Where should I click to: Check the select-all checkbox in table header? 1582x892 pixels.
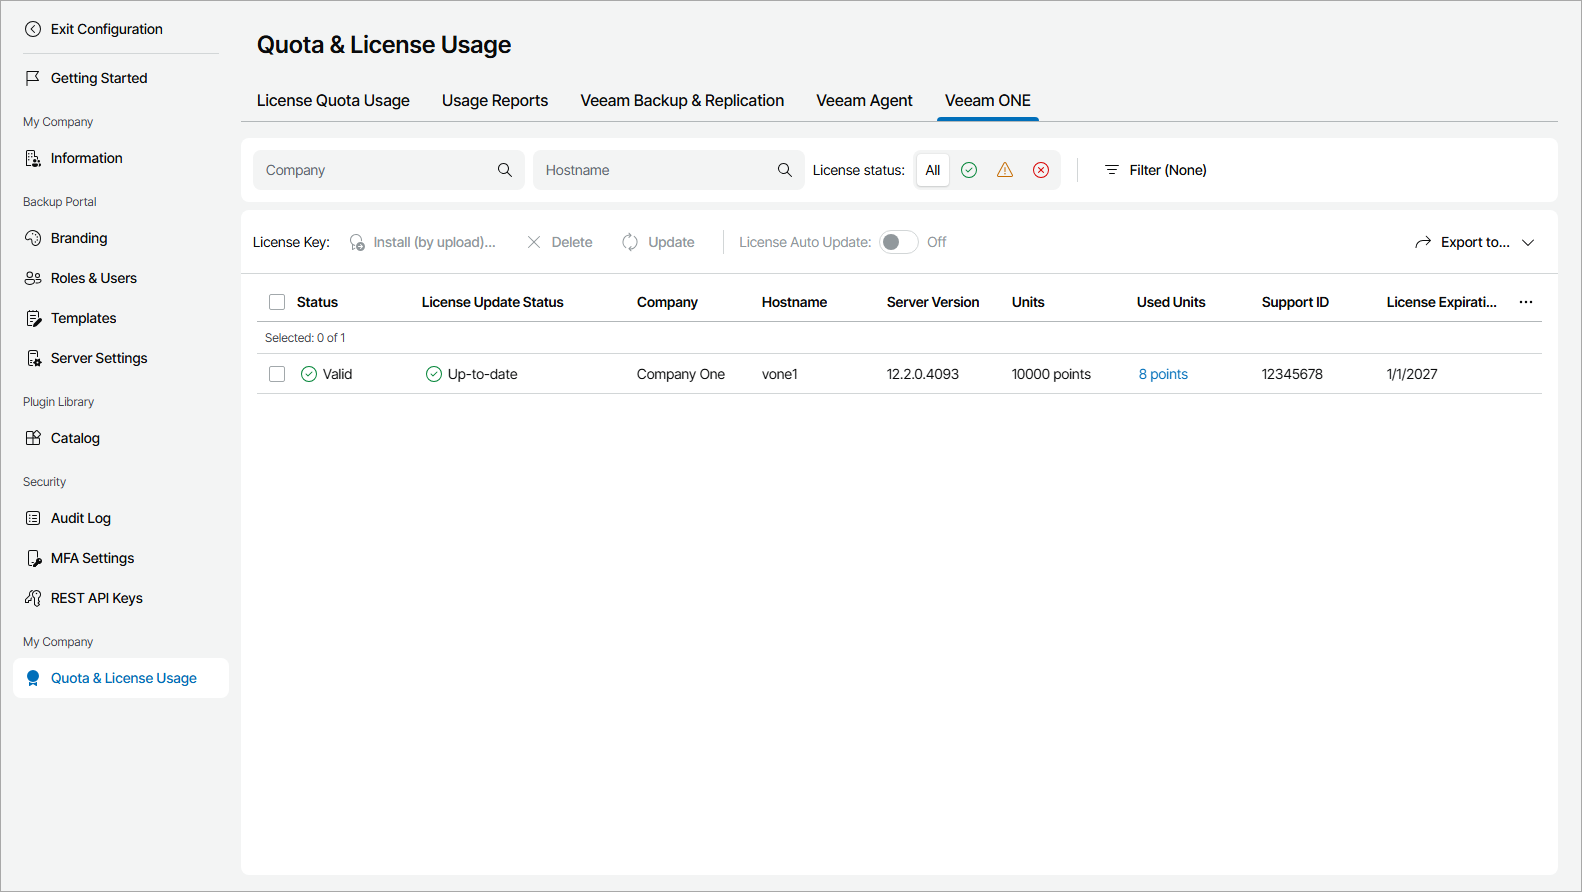click(x=277, y=302)
